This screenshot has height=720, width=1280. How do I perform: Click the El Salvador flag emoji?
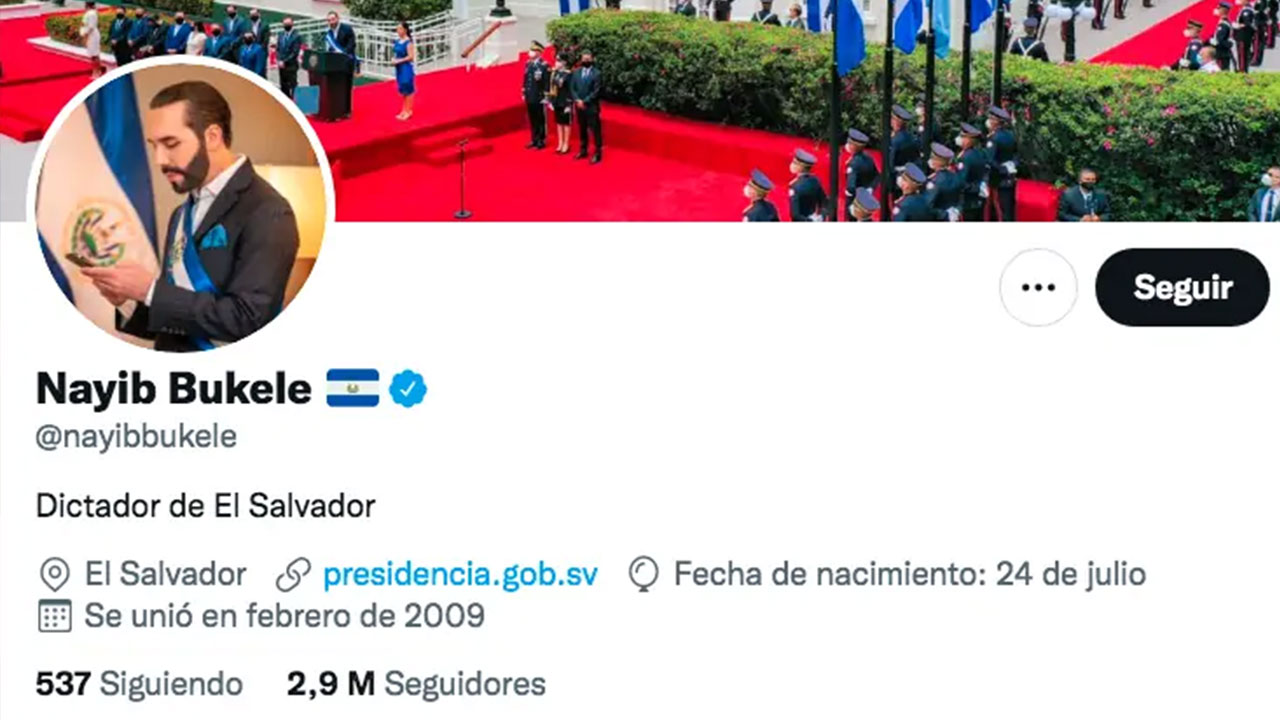353,388
